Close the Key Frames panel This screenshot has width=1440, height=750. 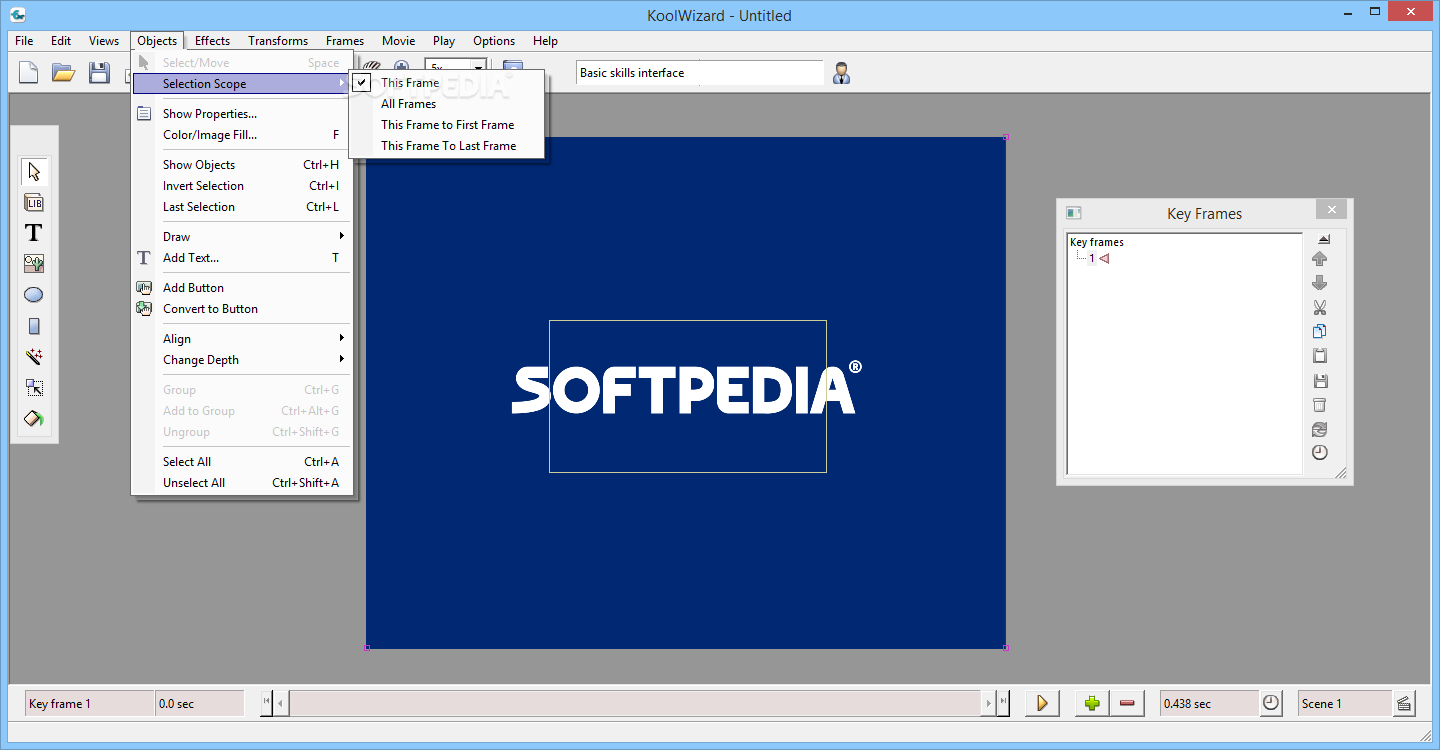(x=1331, y=209)
